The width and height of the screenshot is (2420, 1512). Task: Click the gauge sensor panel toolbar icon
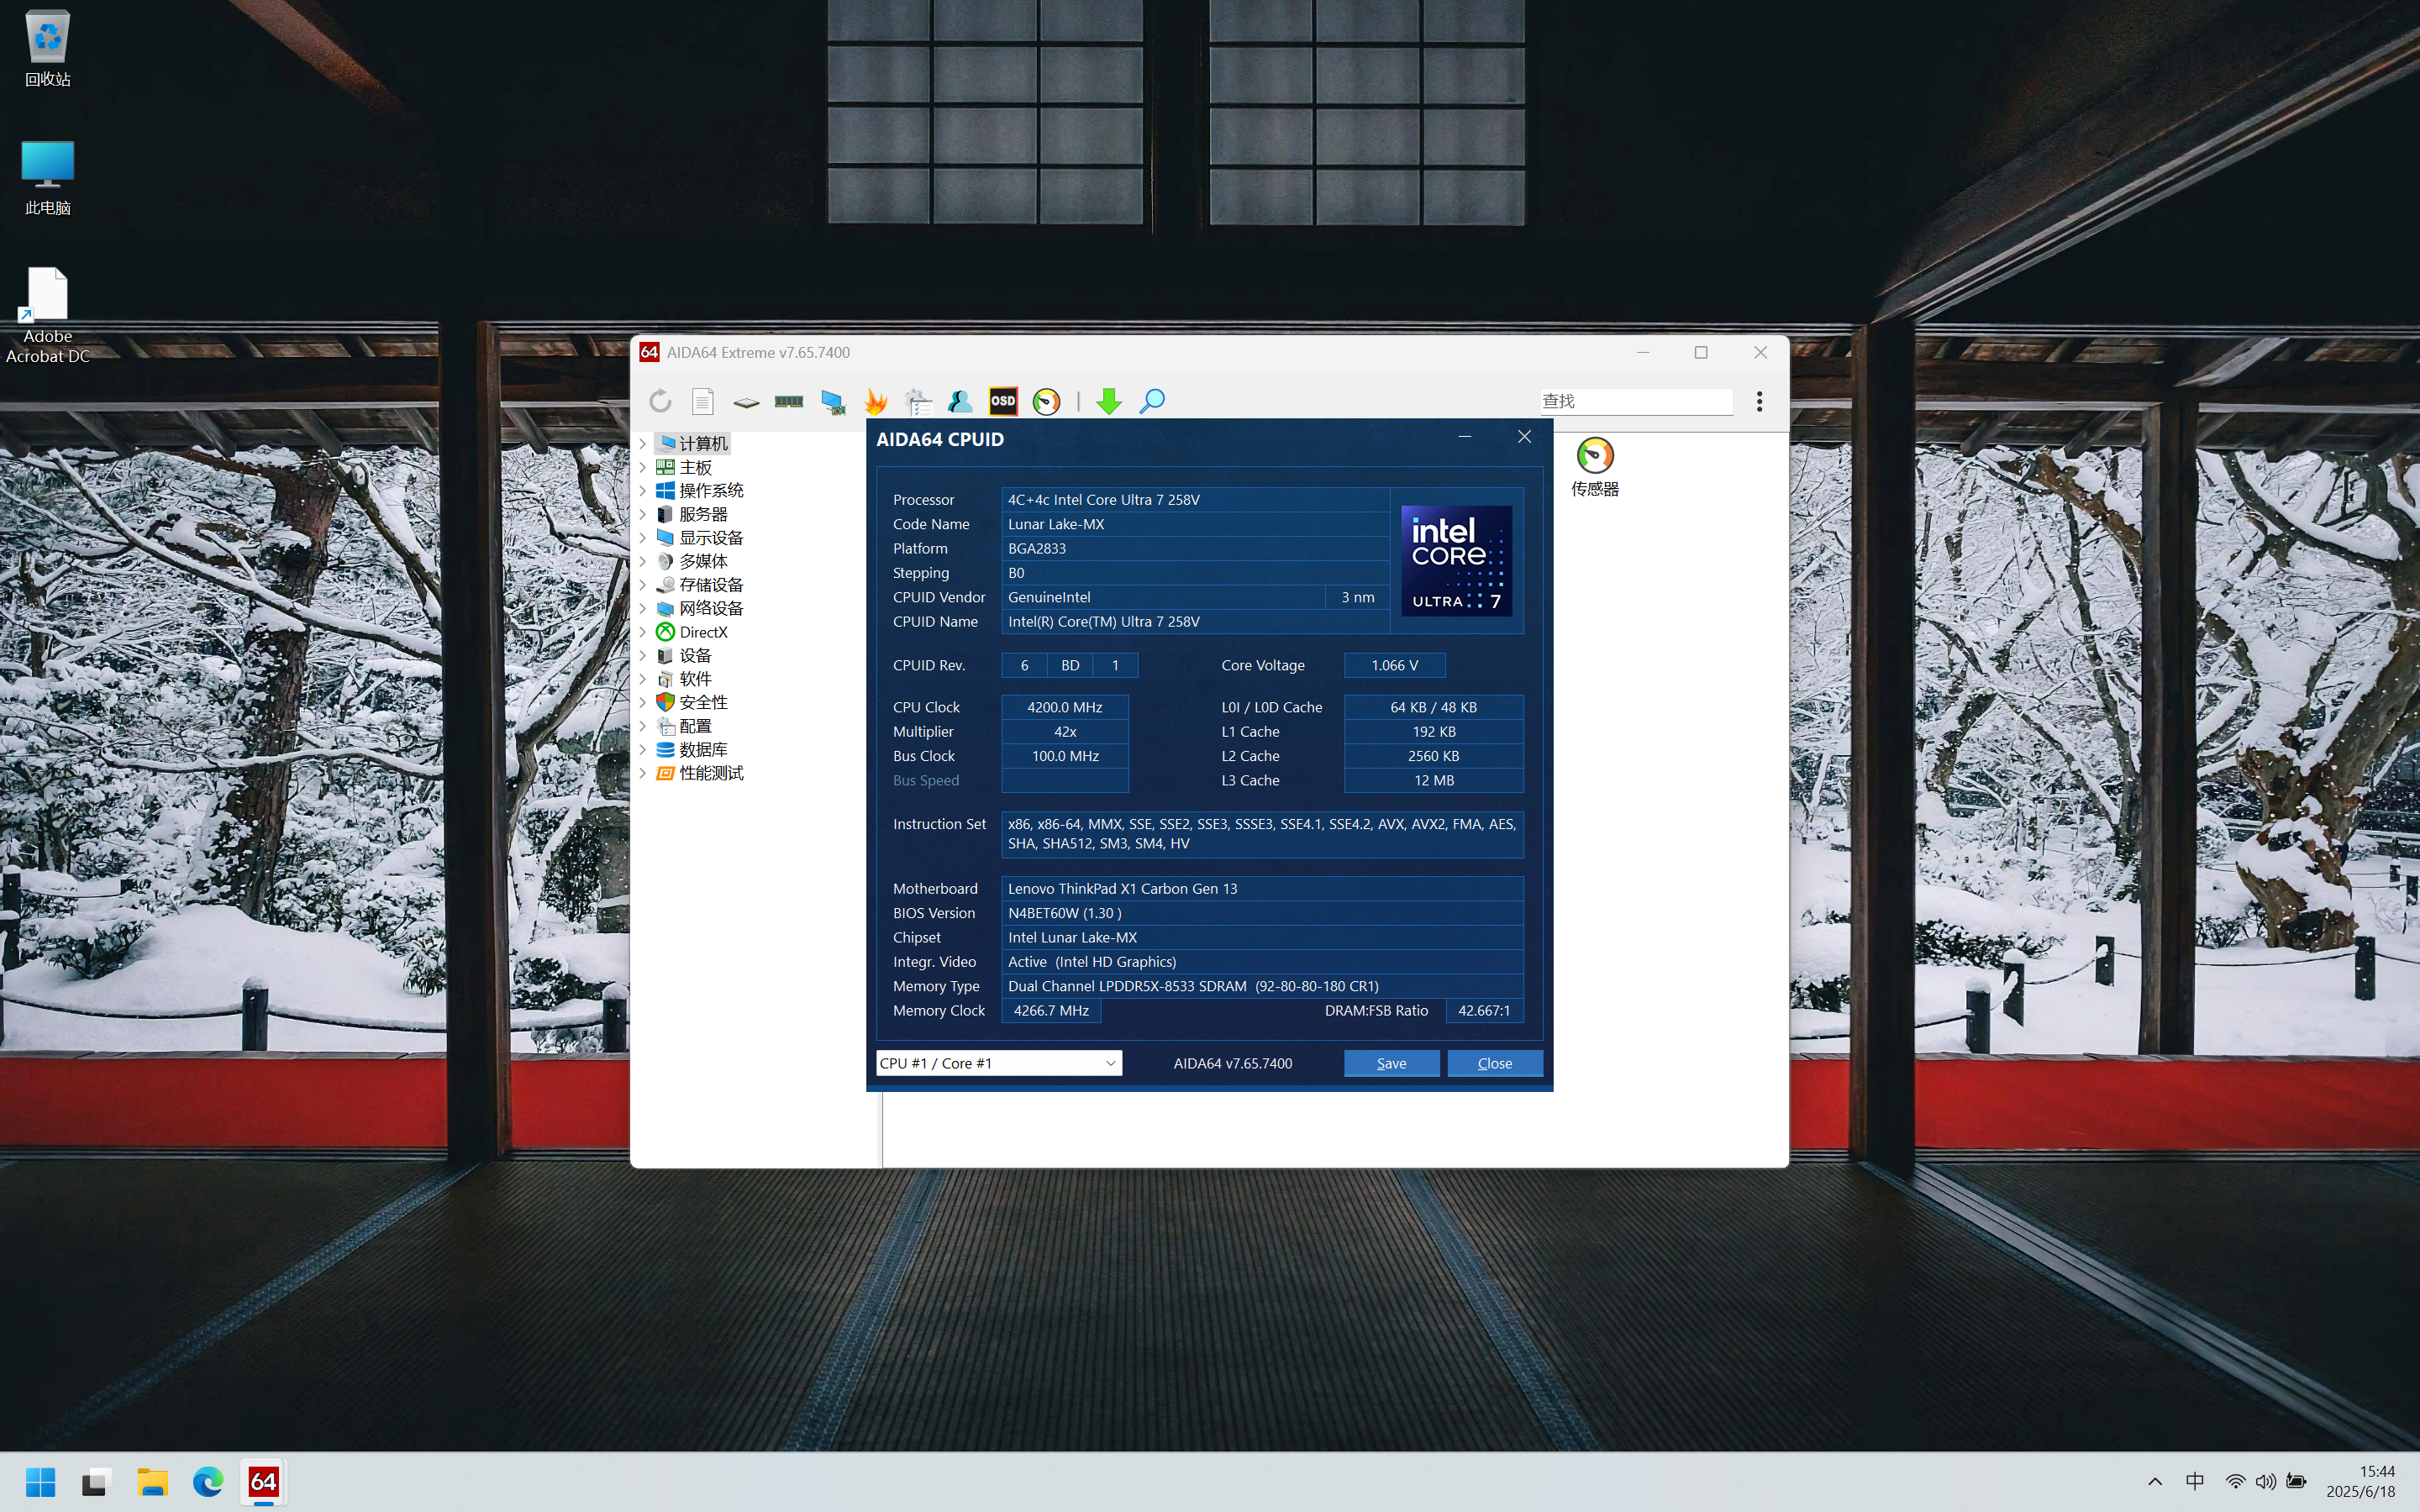(x=1046, y=401)
